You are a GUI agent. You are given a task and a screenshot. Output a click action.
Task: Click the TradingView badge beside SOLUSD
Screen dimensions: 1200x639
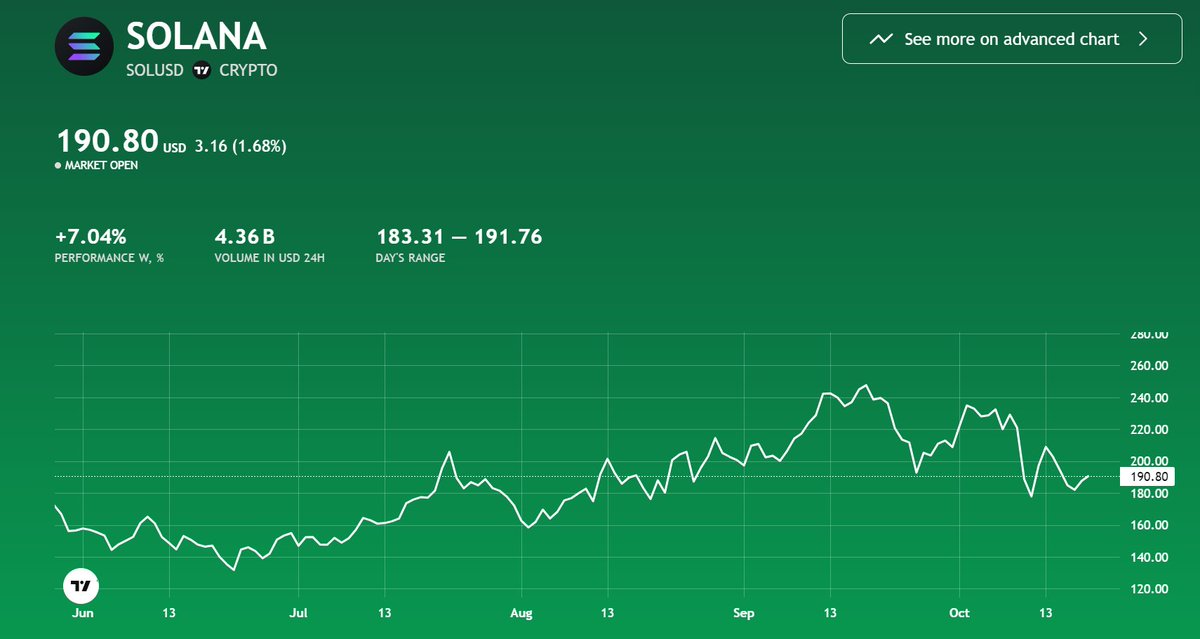click(x=201, y=70)
